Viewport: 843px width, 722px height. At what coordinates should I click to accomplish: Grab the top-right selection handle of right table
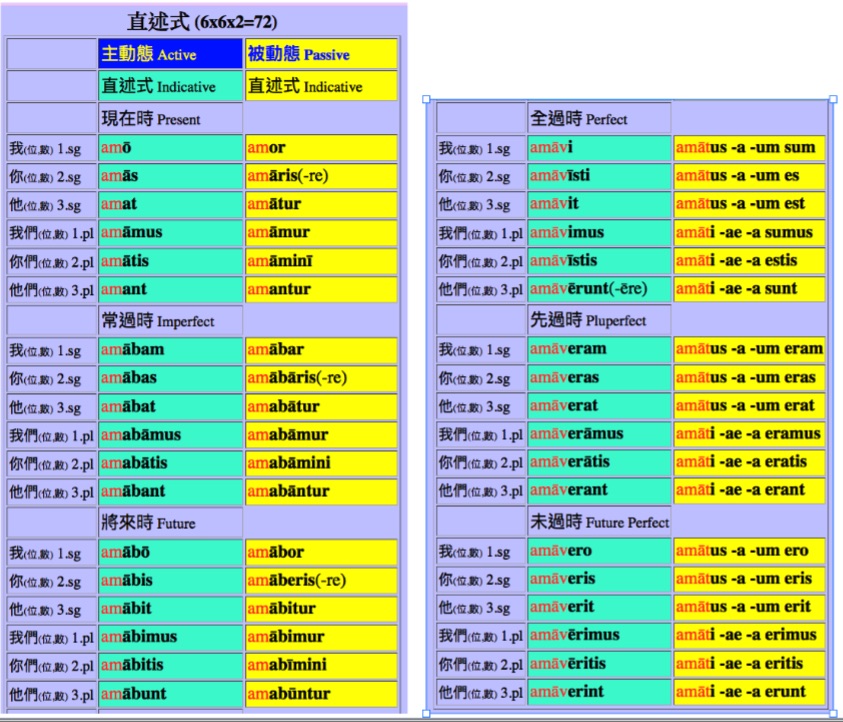pos(833,99)
